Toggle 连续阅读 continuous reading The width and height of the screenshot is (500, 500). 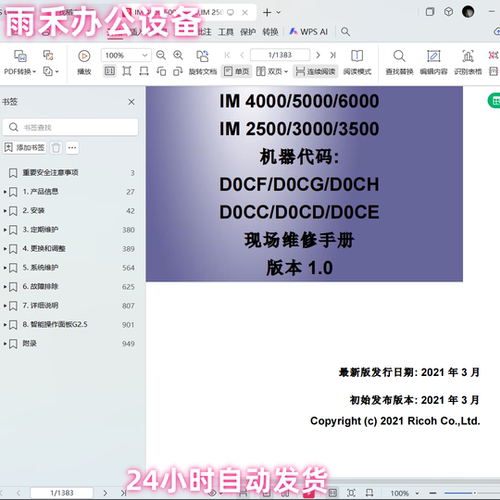pos(316,71)
